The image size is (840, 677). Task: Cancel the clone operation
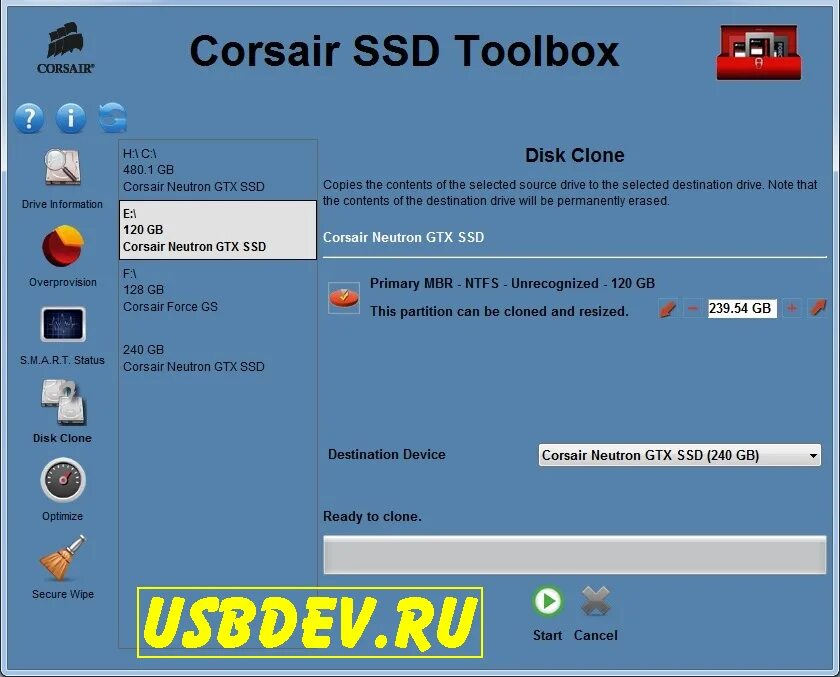tap(596, 614)
